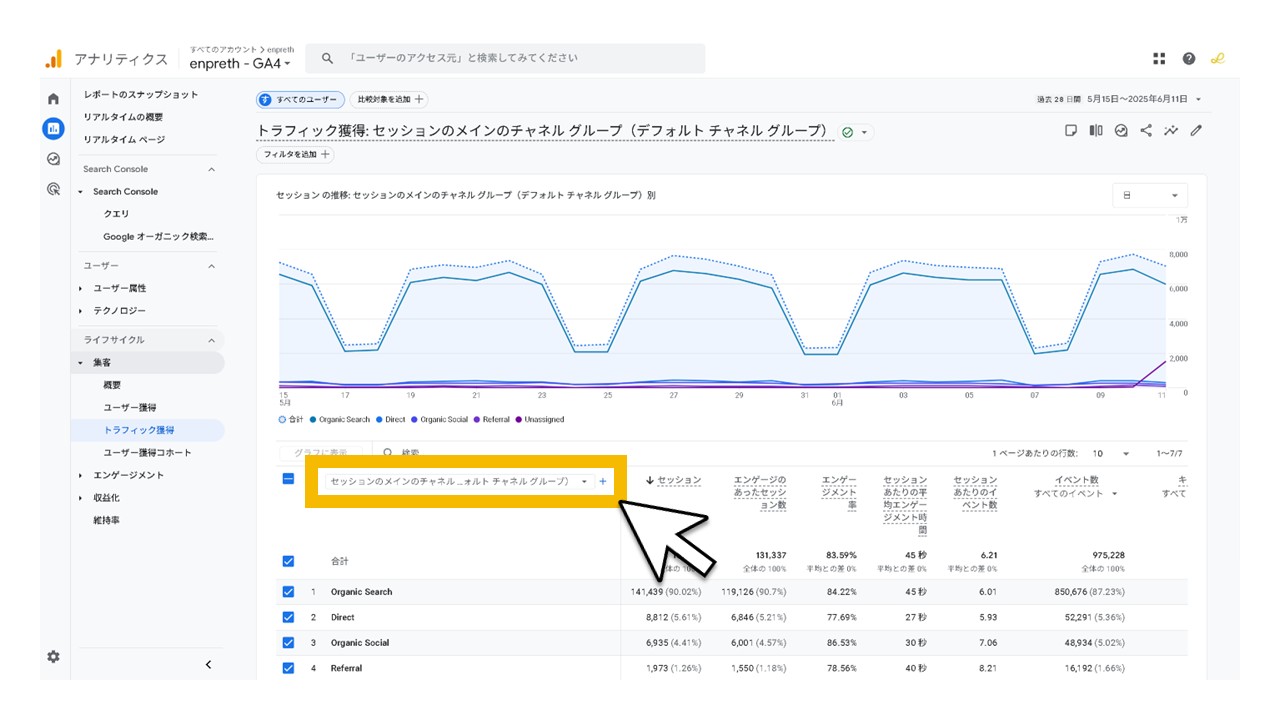Customize report with the pencil icon
This screenshot has width=1280, height=720.
coord(1196,131)
